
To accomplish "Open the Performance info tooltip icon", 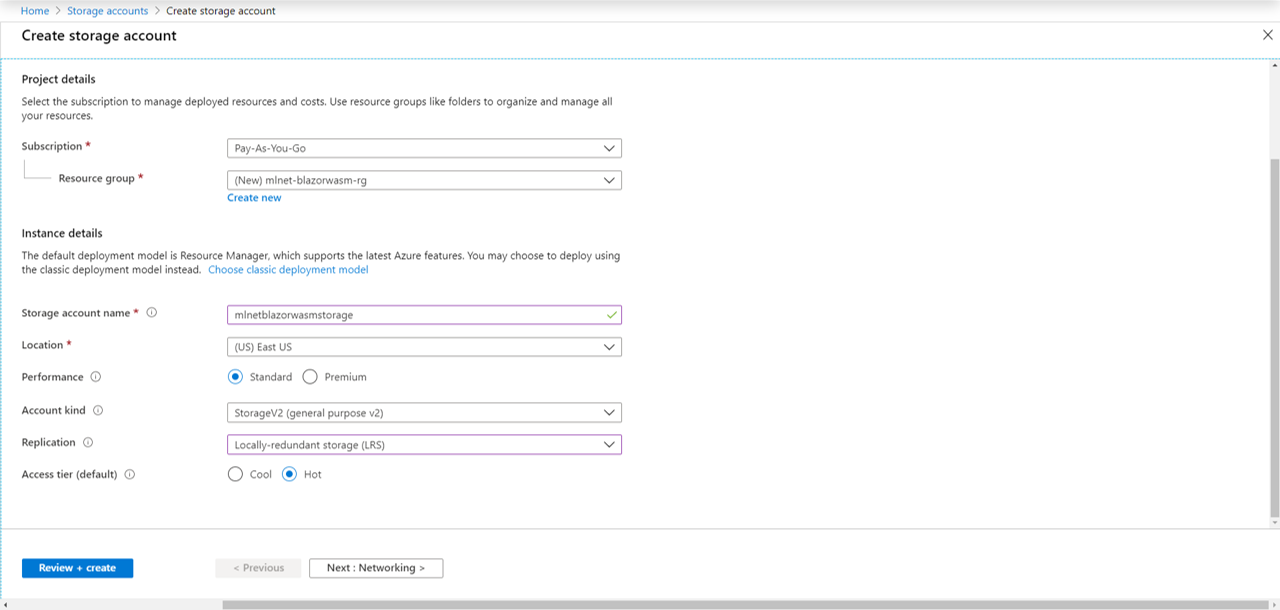I will (x=97, y=377).
